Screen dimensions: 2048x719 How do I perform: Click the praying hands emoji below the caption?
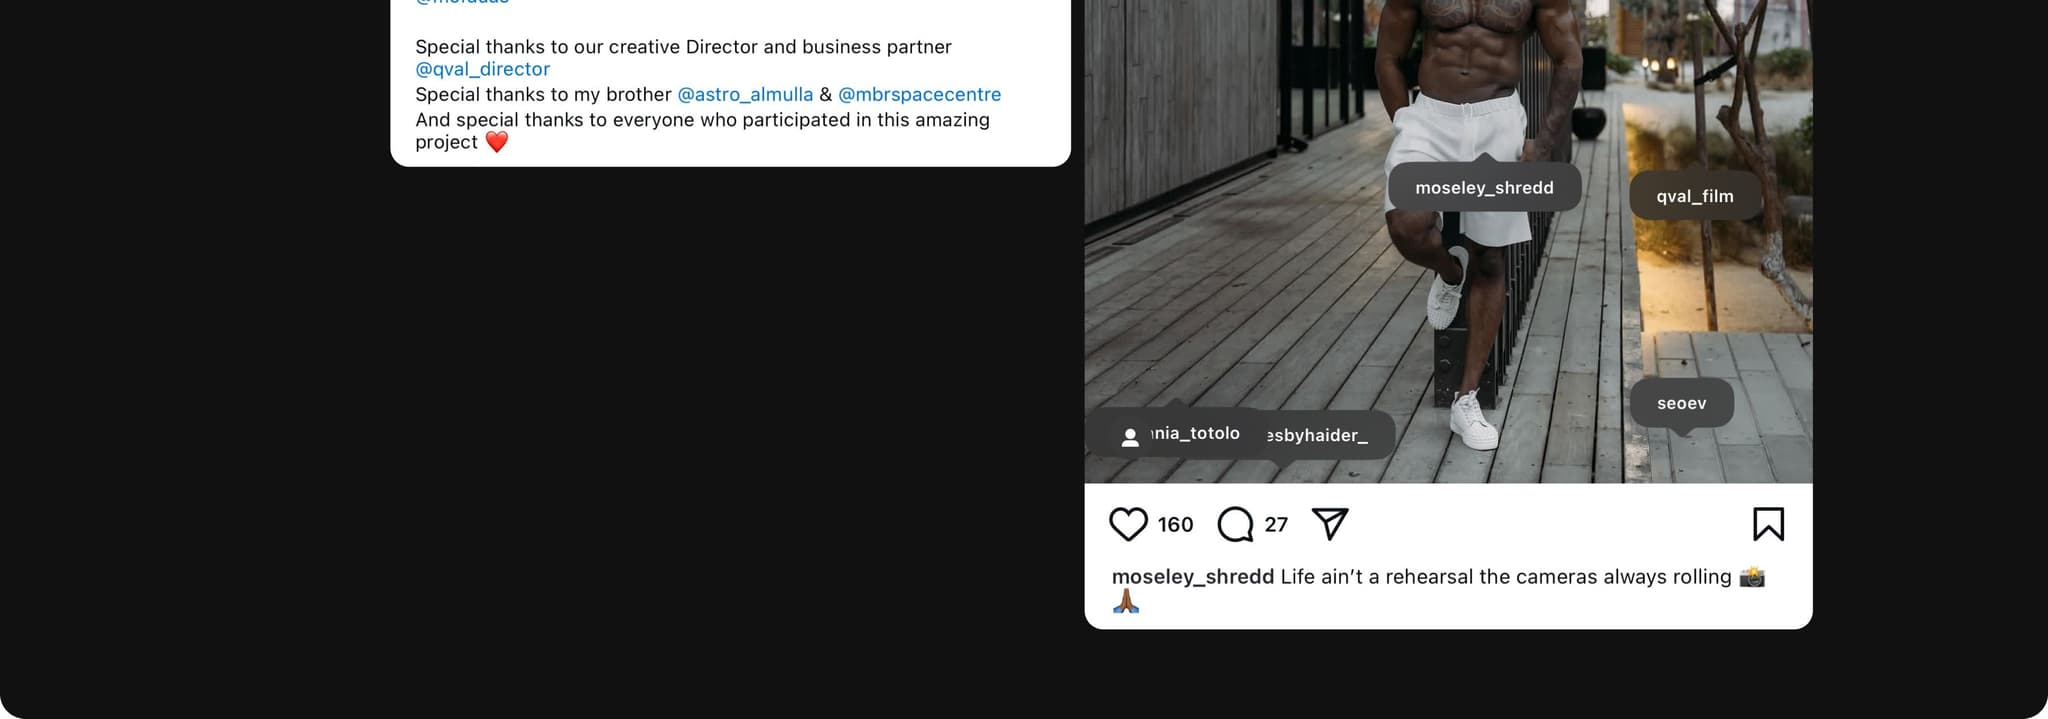click(1126, 602)
